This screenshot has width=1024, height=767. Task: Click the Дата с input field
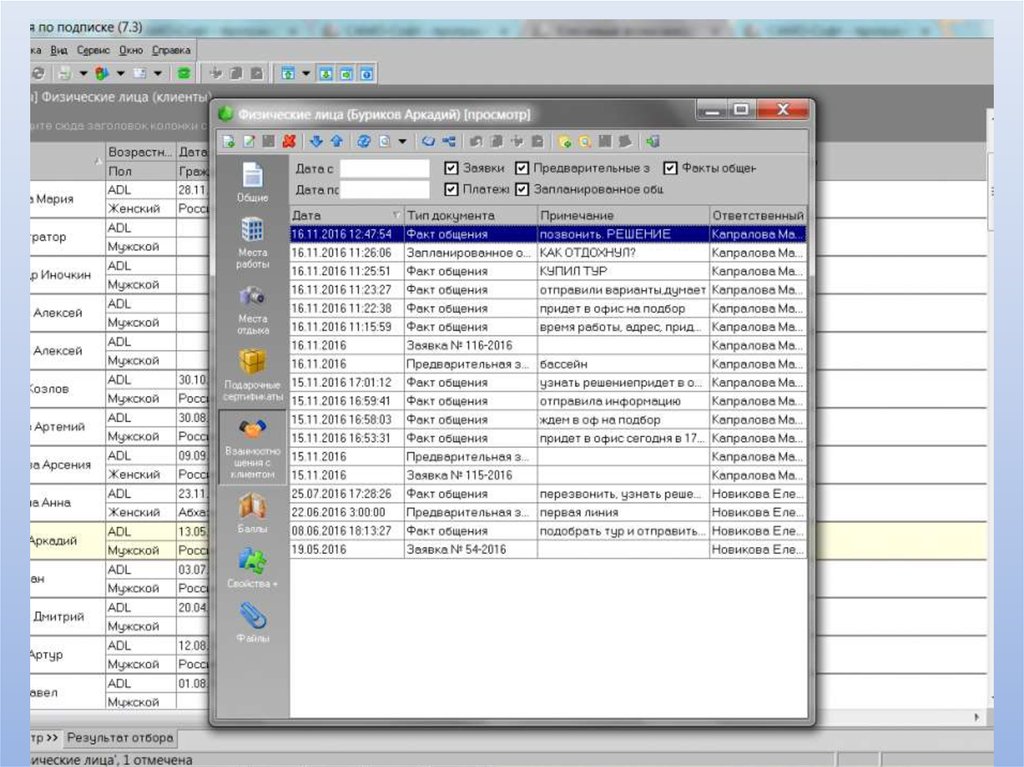coord(384,169)
